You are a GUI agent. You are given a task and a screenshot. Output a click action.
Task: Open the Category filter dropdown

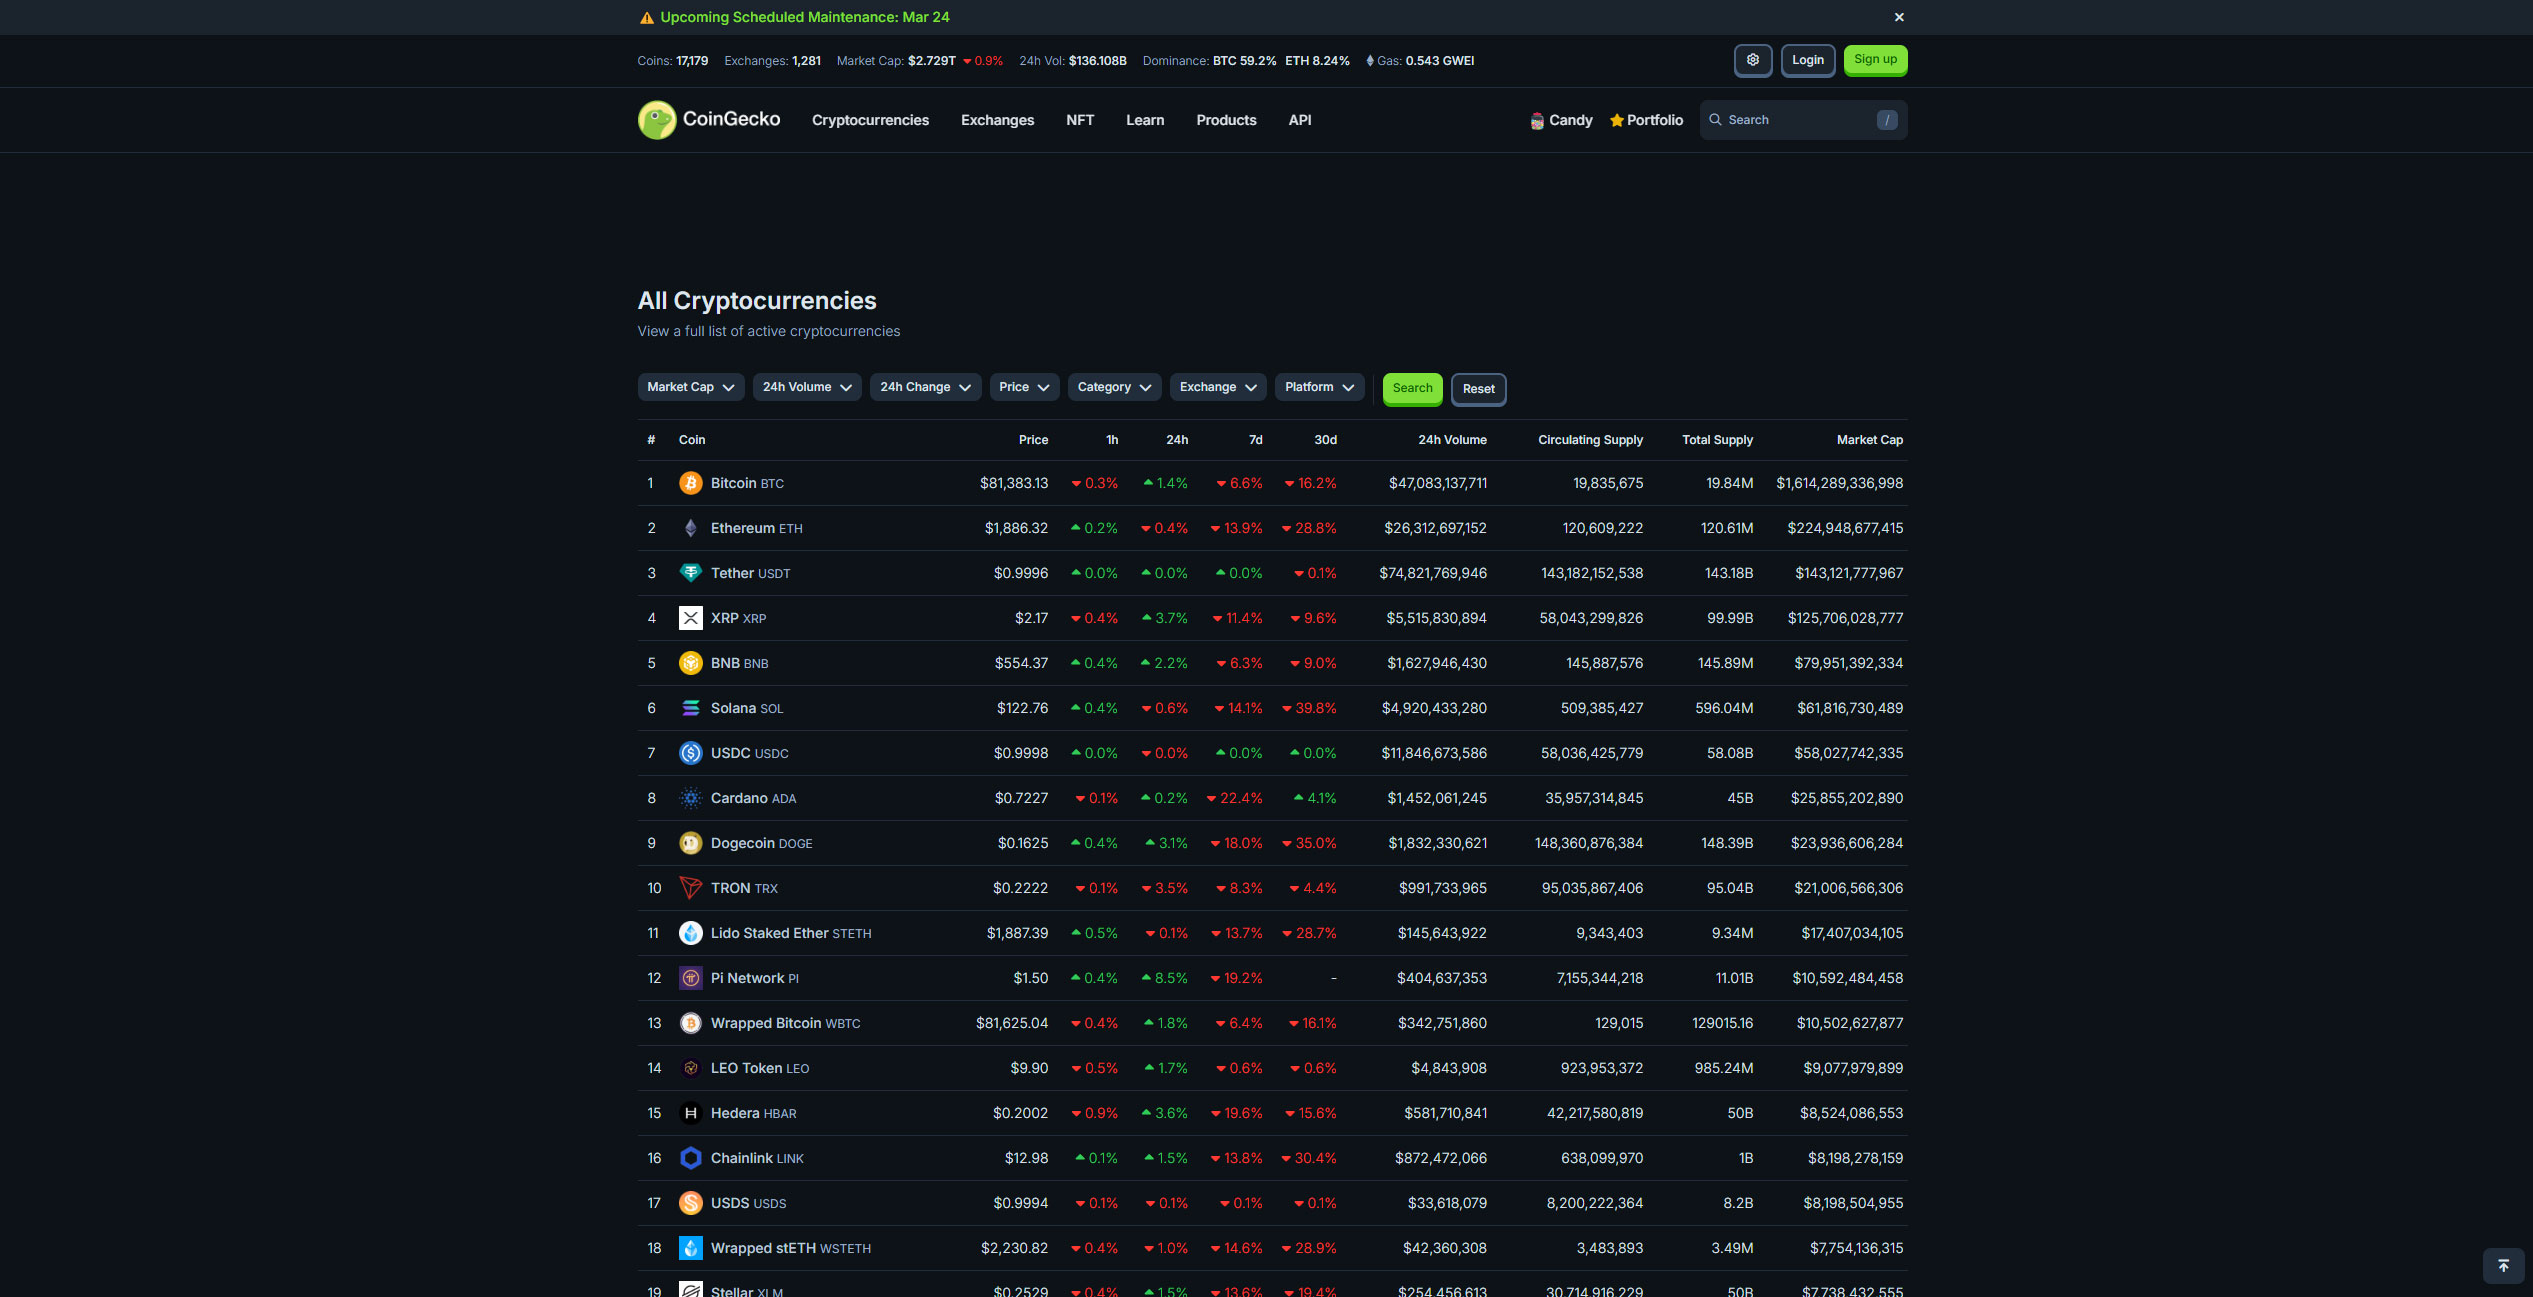coord(1115,387)
